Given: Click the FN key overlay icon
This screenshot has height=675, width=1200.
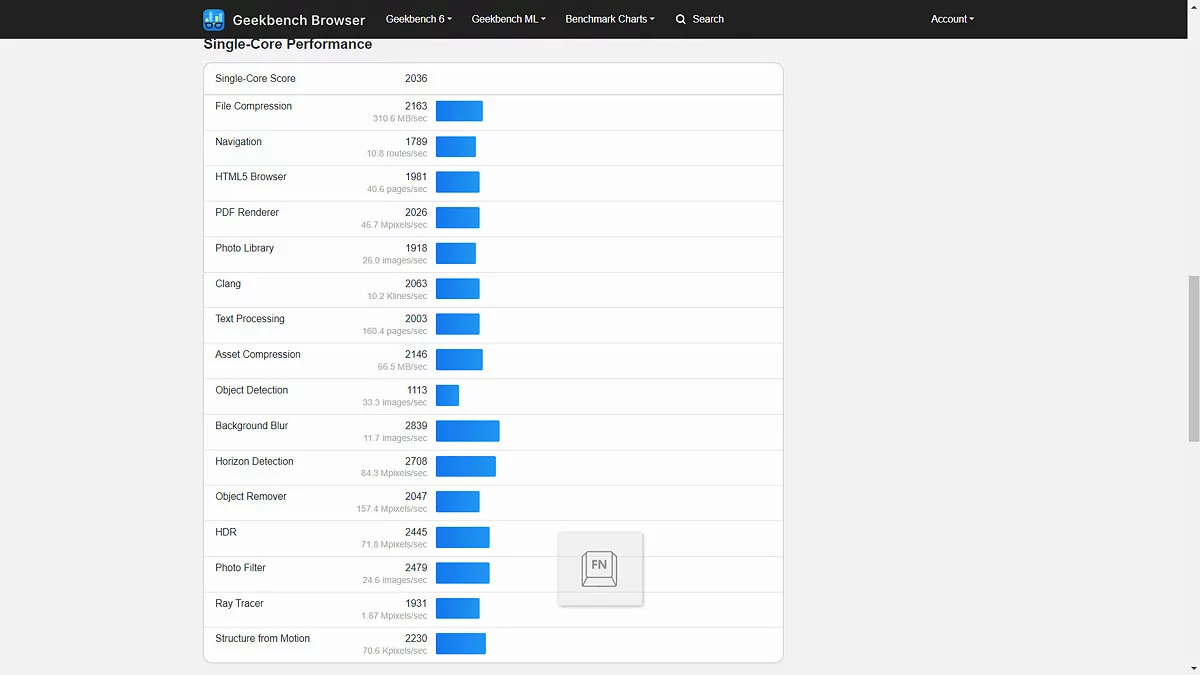Looking at the screenshot, I should click(x=600, y=568).
